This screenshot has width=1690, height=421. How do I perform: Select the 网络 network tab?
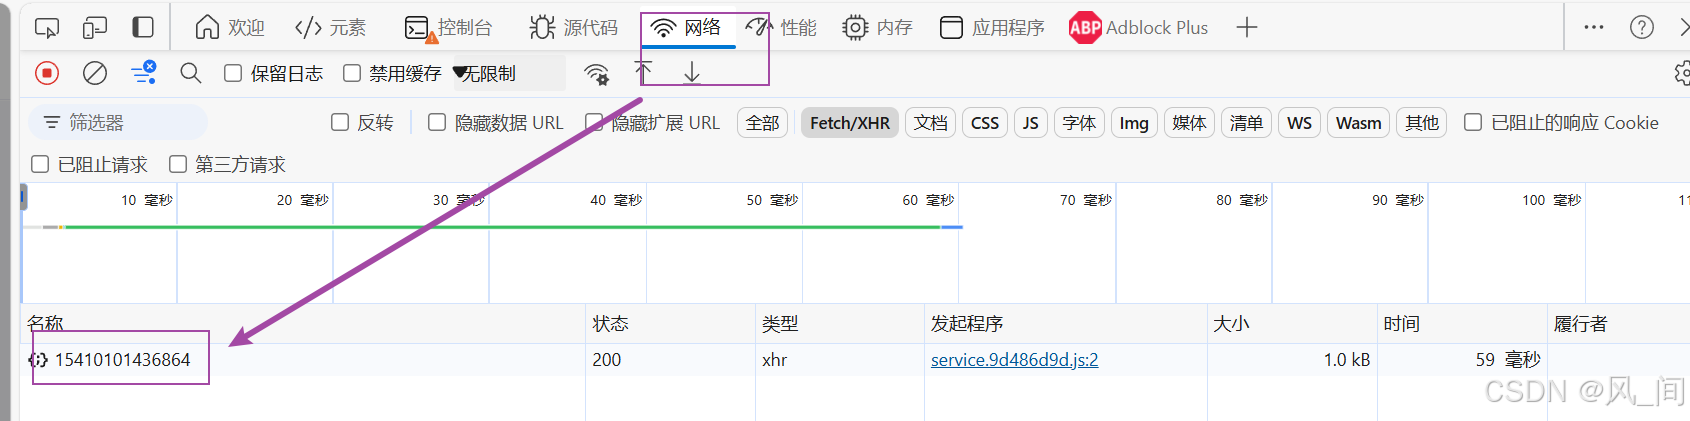pos(687,27)
